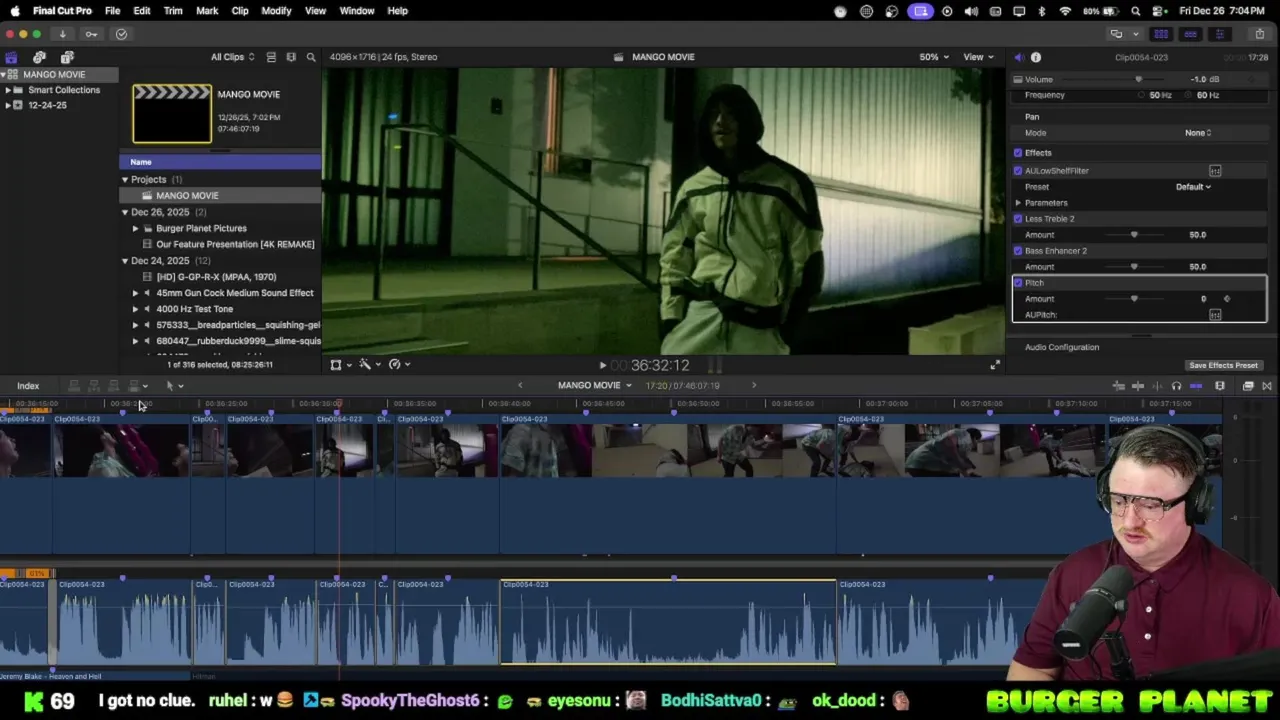
Task: Open the Effects browser icon
Action: (x=1248, y=386)
